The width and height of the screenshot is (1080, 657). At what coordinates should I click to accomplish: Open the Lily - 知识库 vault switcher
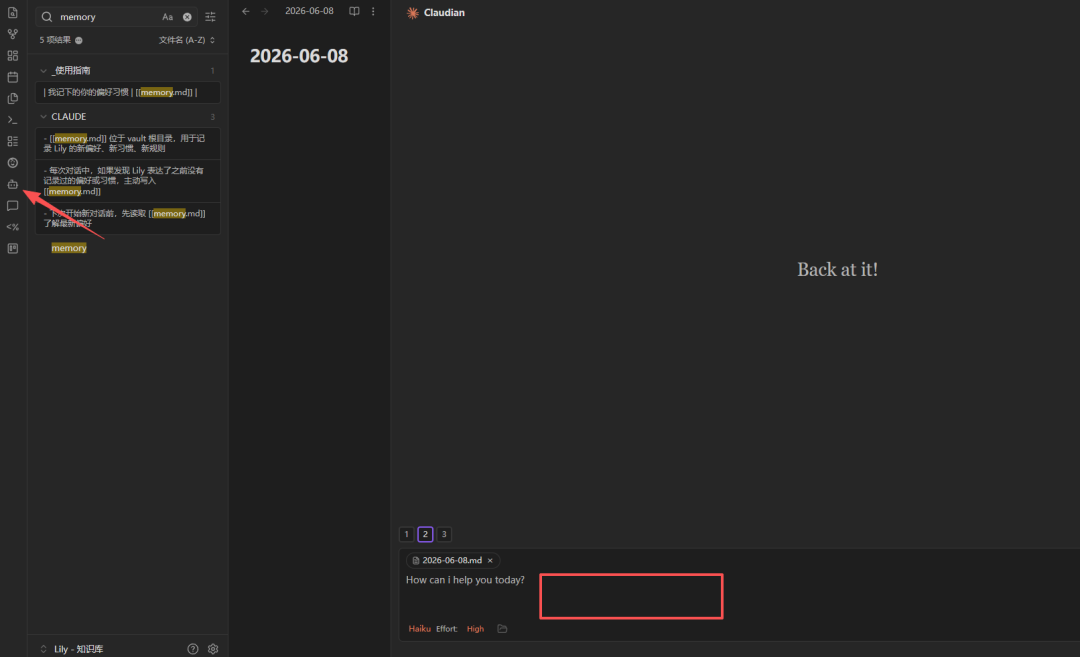point(72,649)
